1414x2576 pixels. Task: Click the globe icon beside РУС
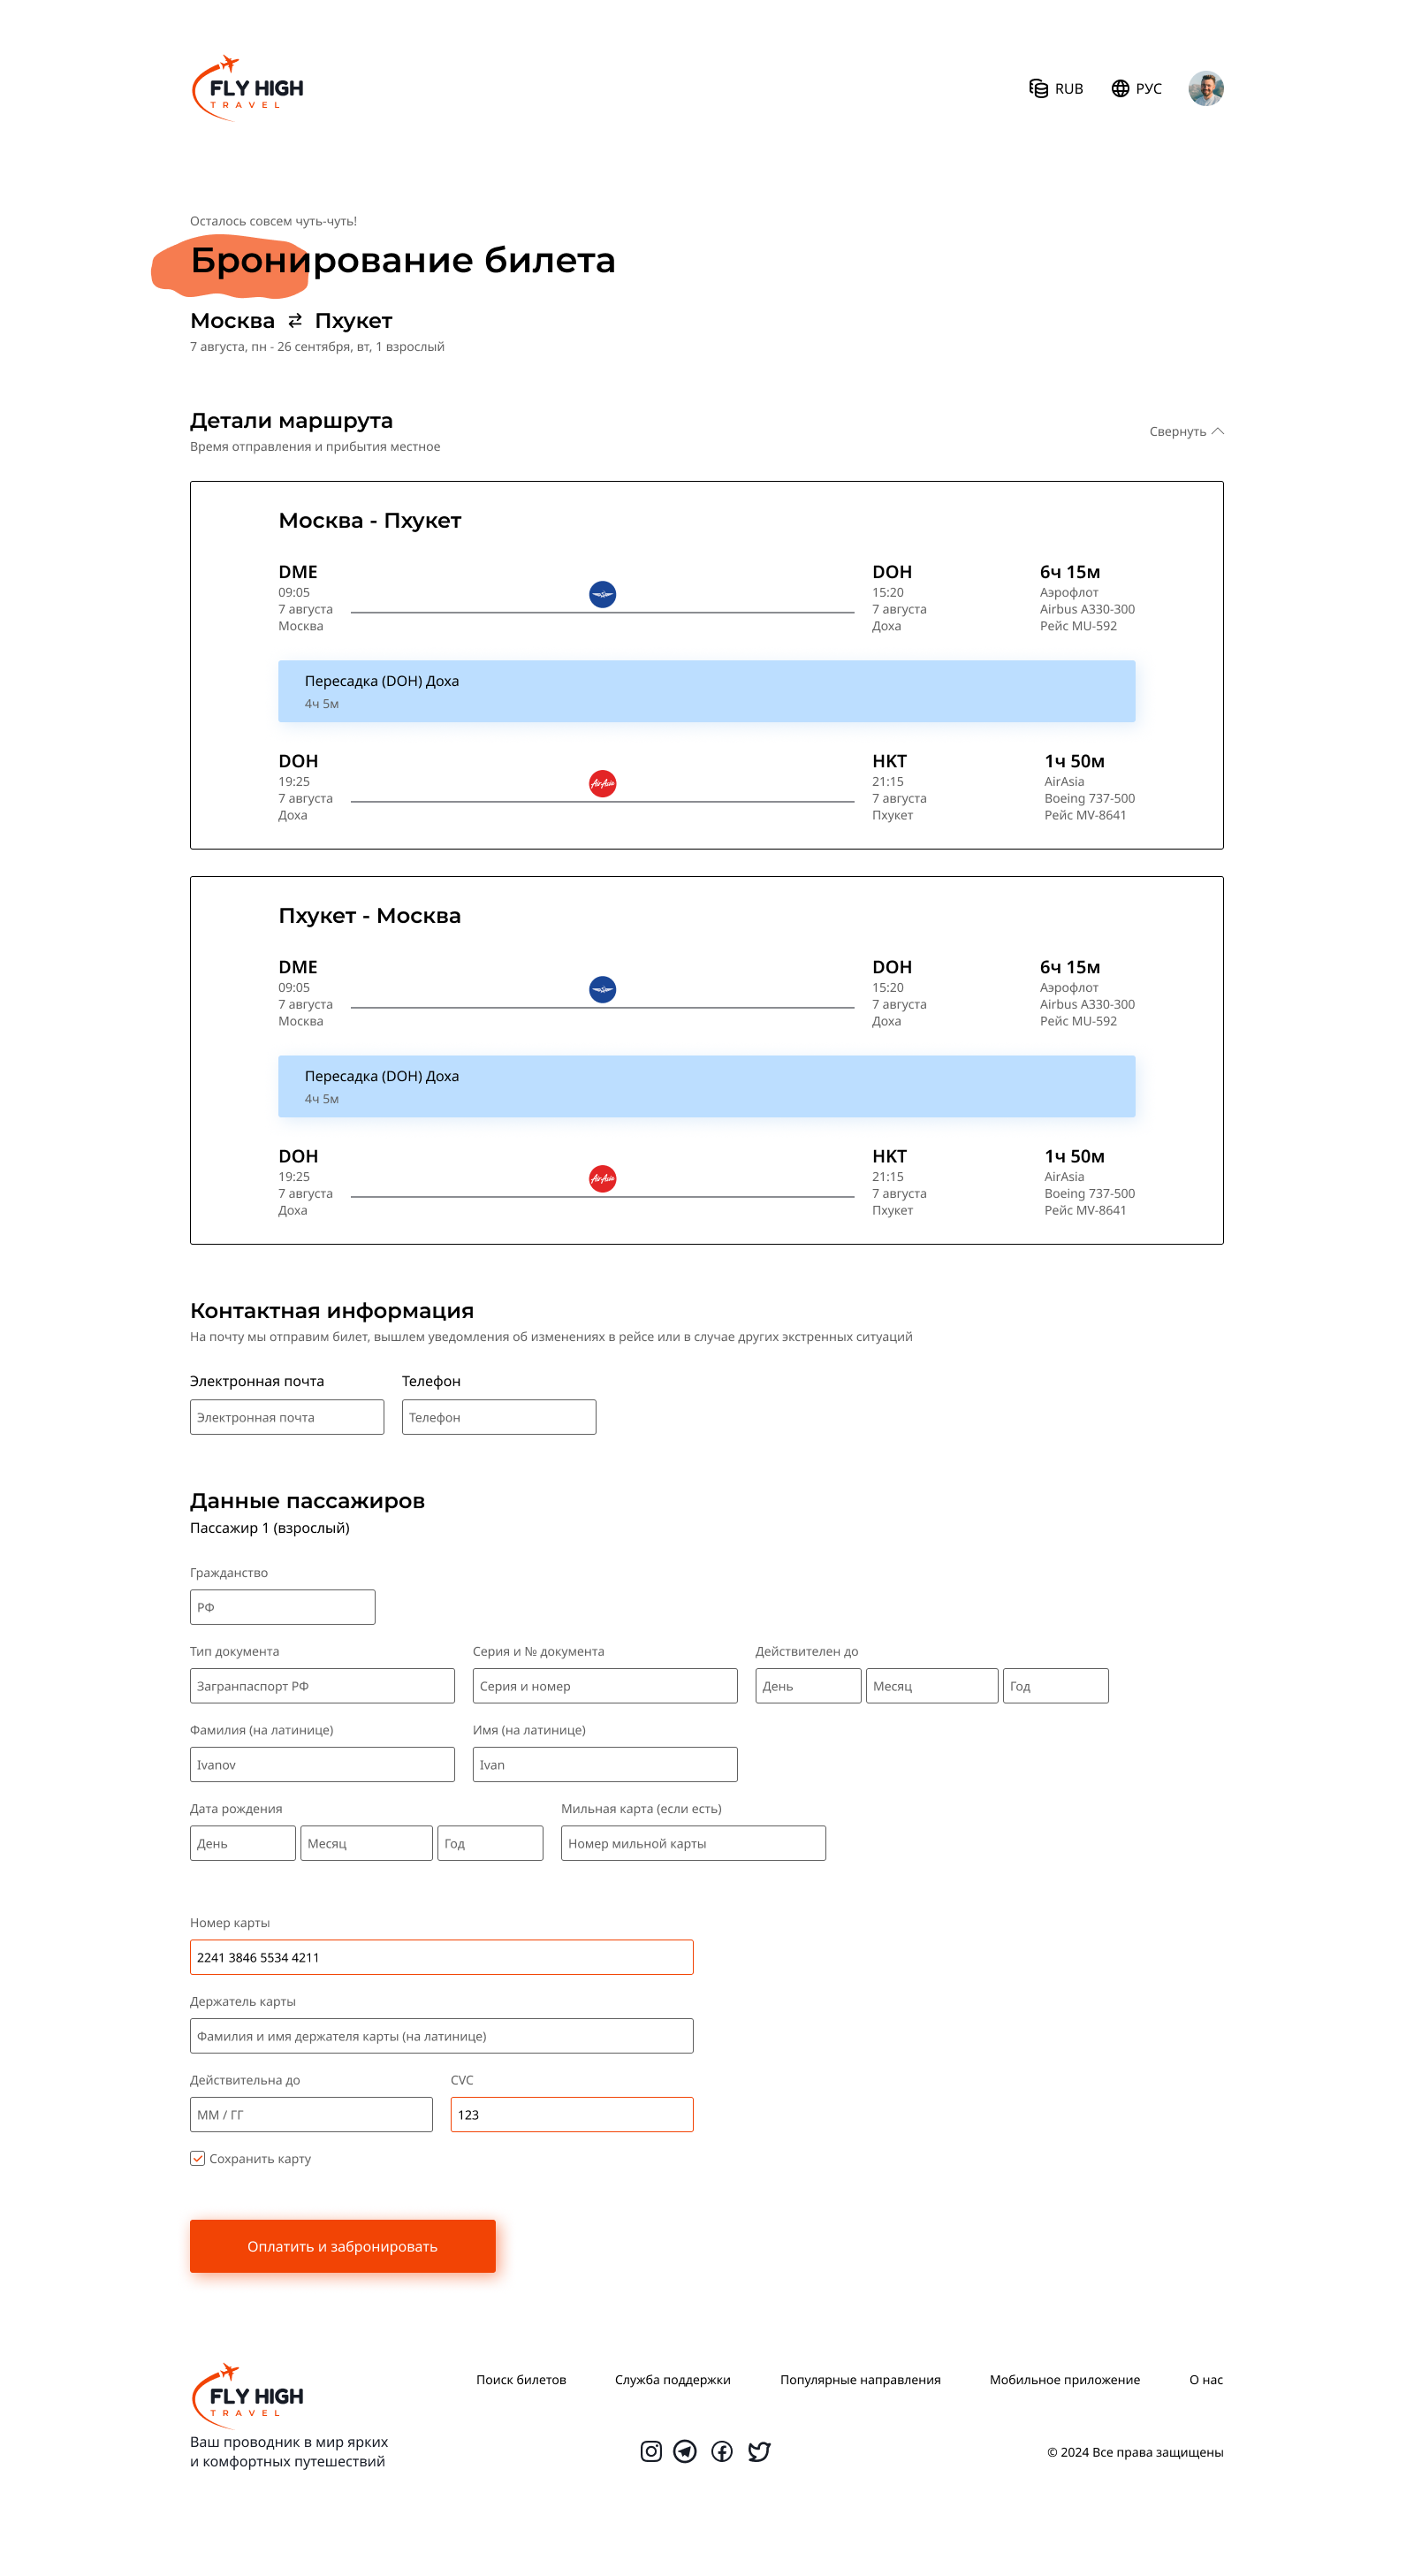[1120, 88]
